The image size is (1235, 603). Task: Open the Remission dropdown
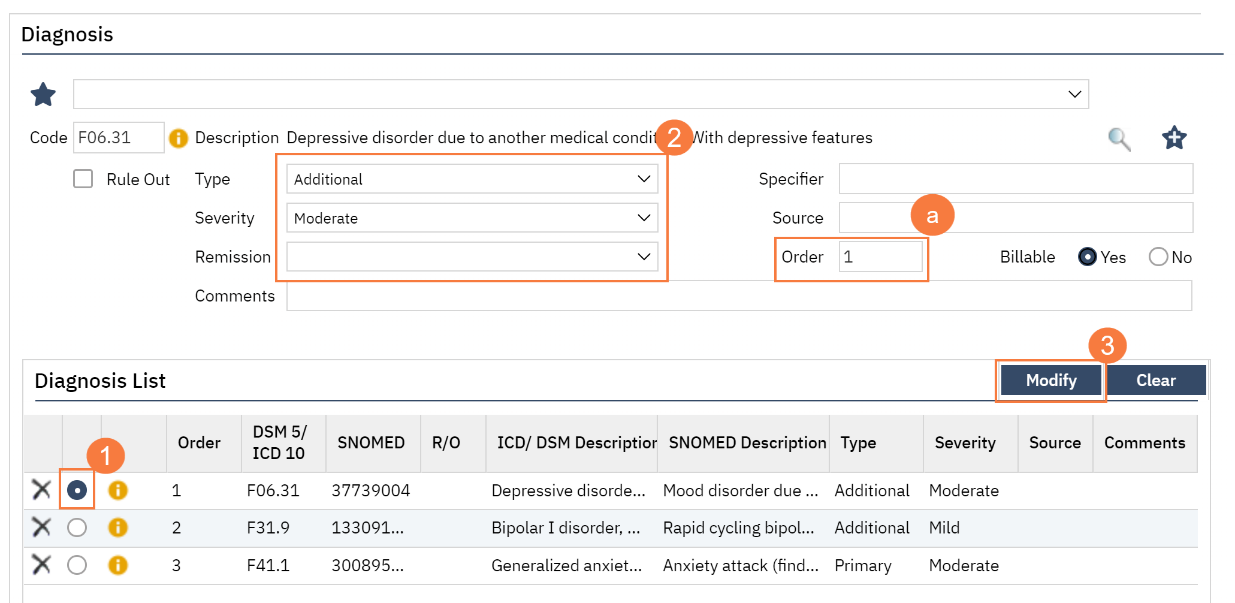472,257
